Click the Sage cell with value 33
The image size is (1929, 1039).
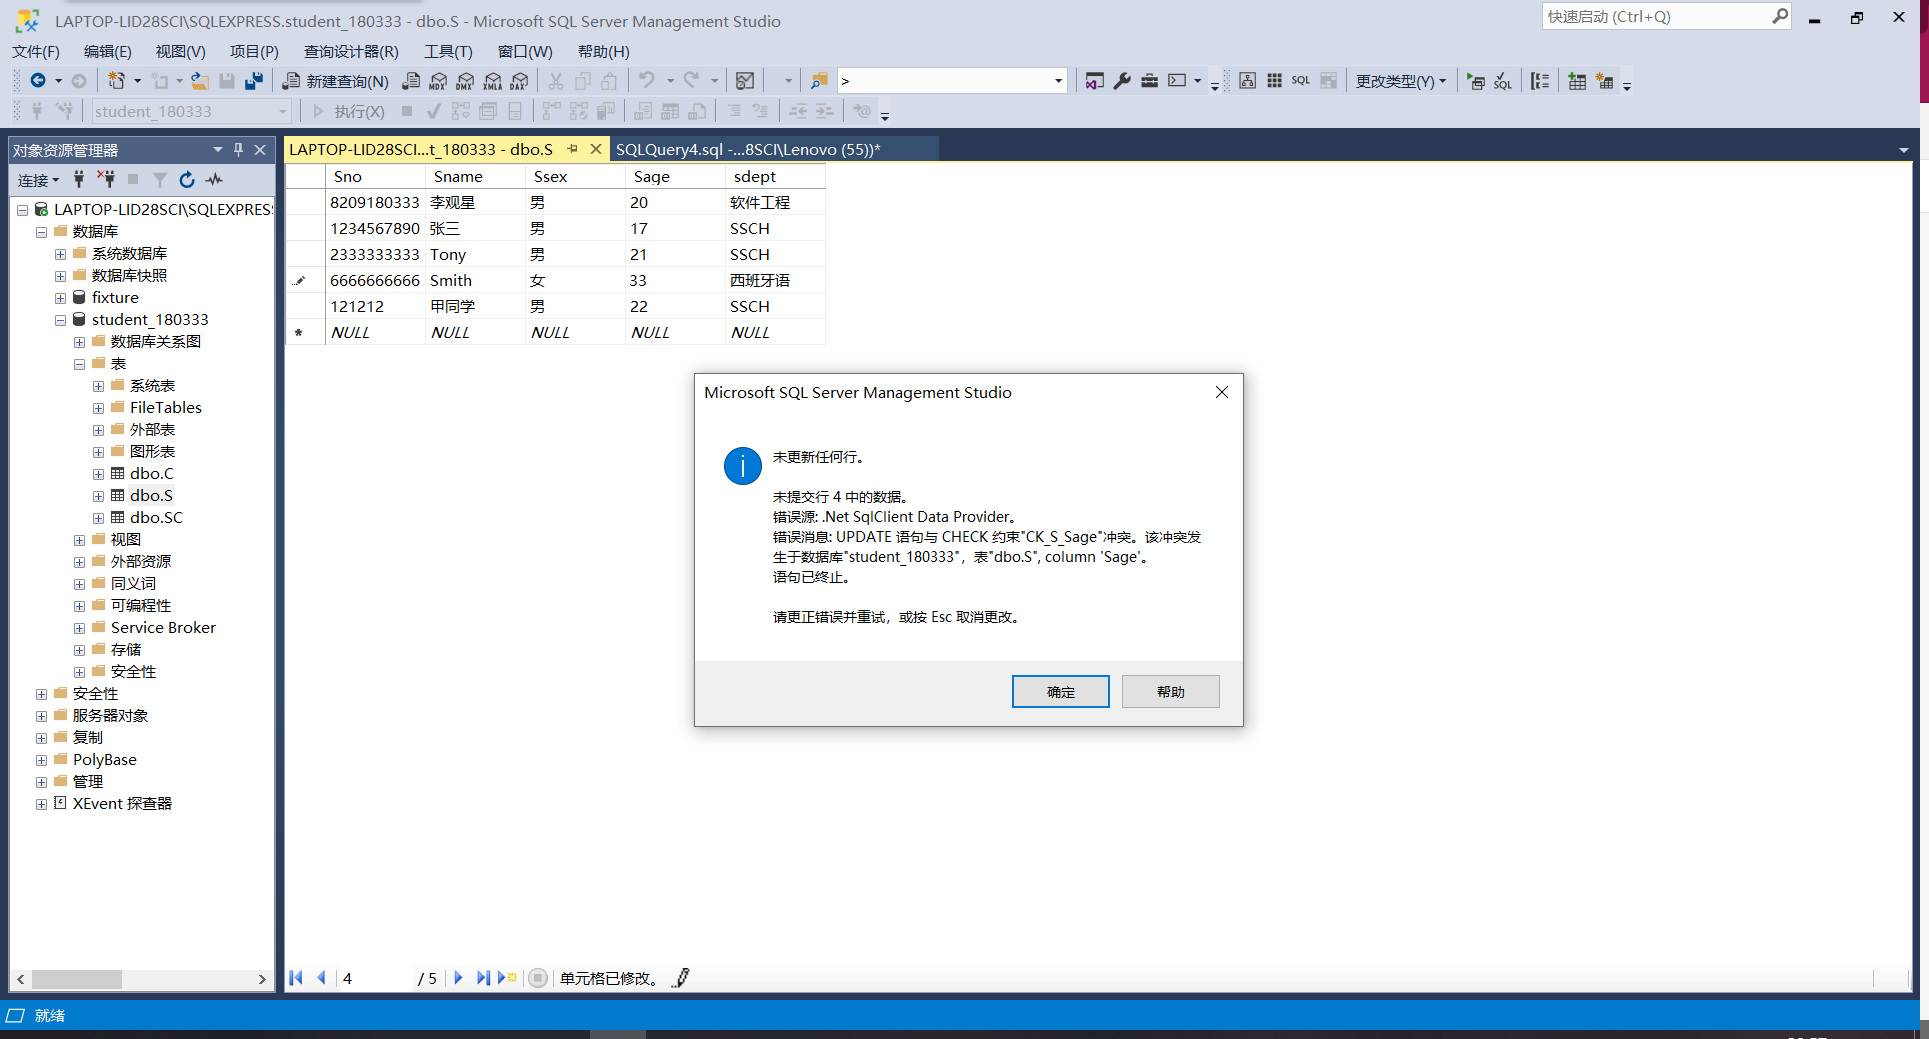[x=675, y=281]
